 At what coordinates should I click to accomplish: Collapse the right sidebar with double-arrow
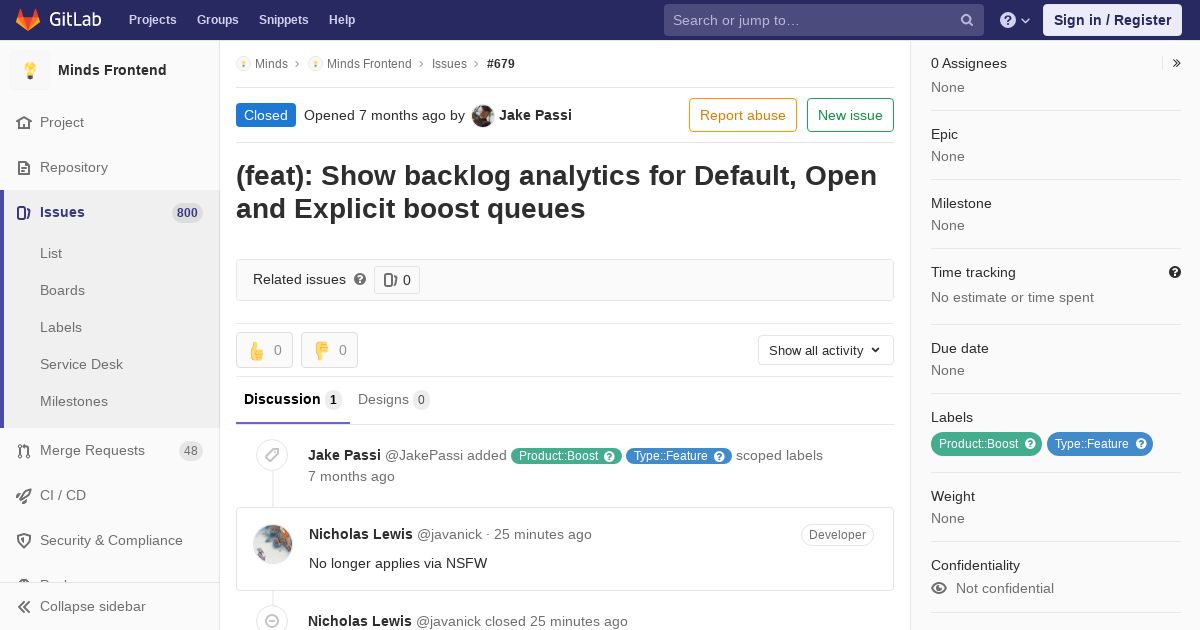tap(1177, 63)
